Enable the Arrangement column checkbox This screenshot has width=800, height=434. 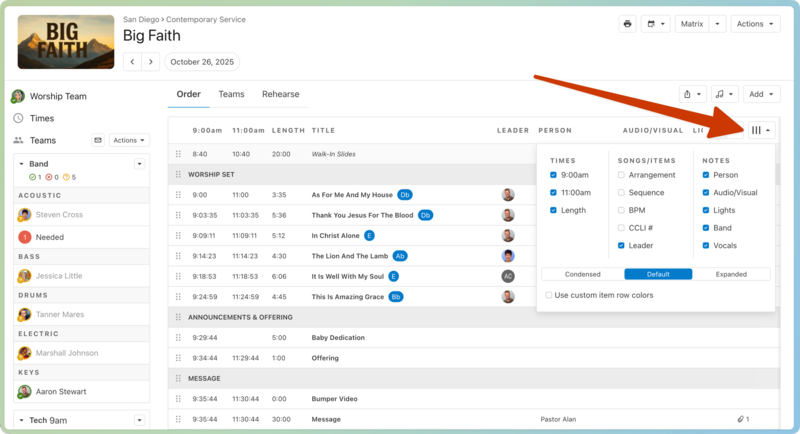[622, 175]
